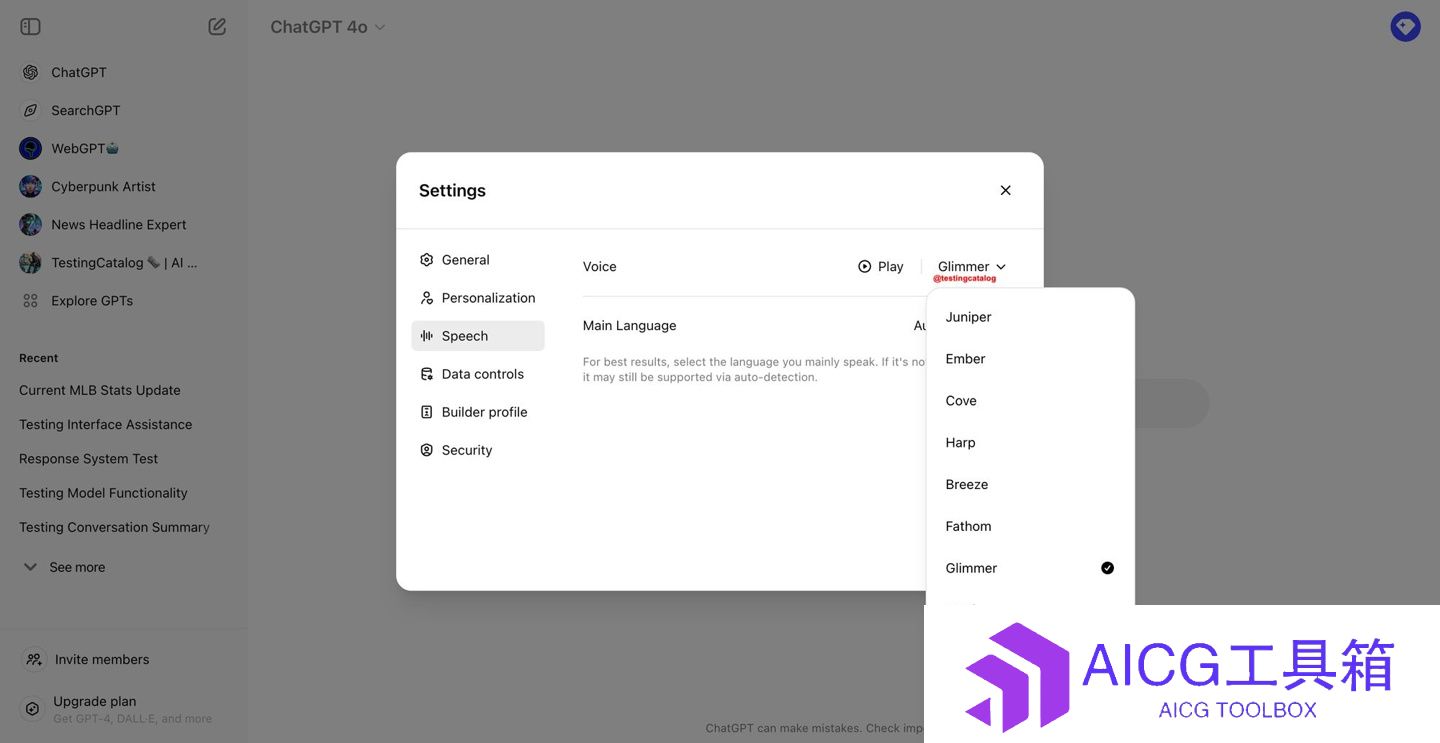Switch to Security settings tab

coord(478,450)
